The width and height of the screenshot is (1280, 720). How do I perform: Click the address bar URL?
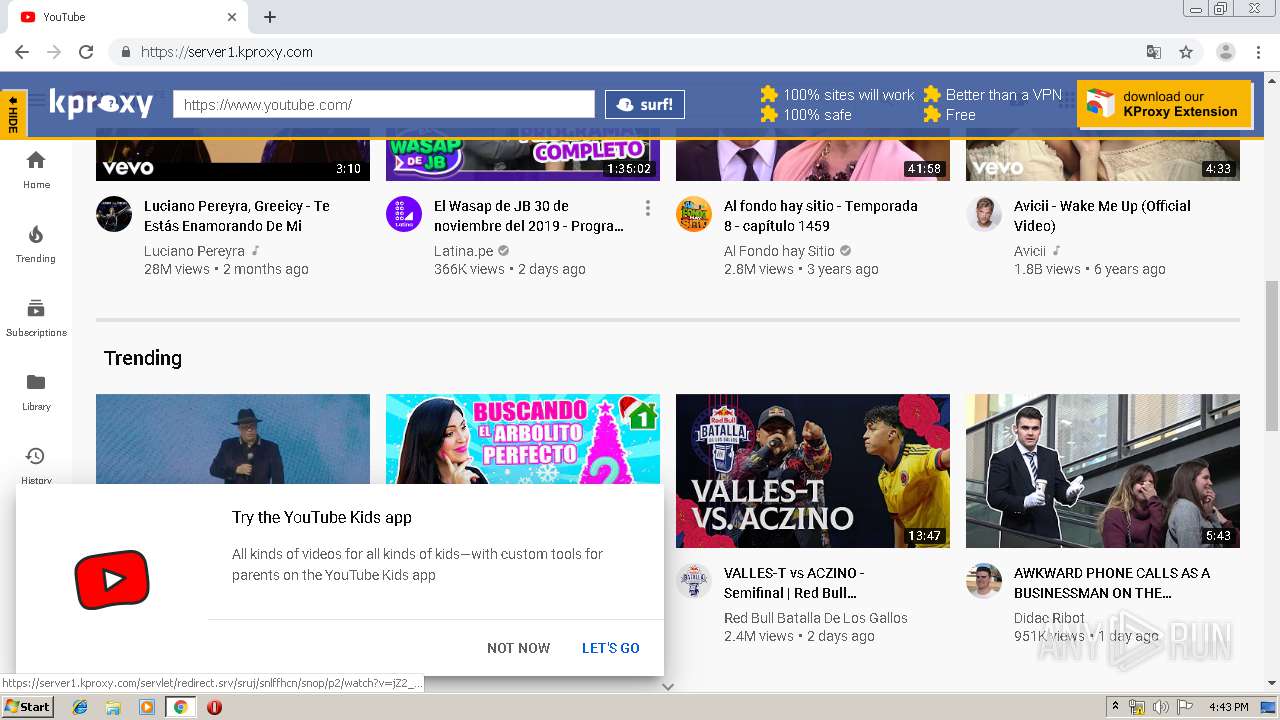click(227, 52)
